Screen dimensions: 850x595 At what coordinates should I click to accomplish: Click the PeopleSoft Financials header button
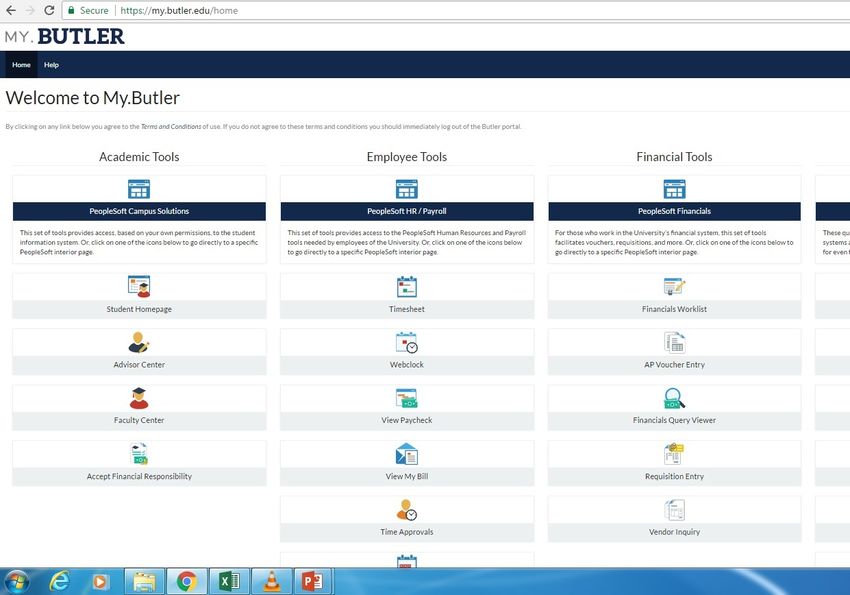click(674, 211)
